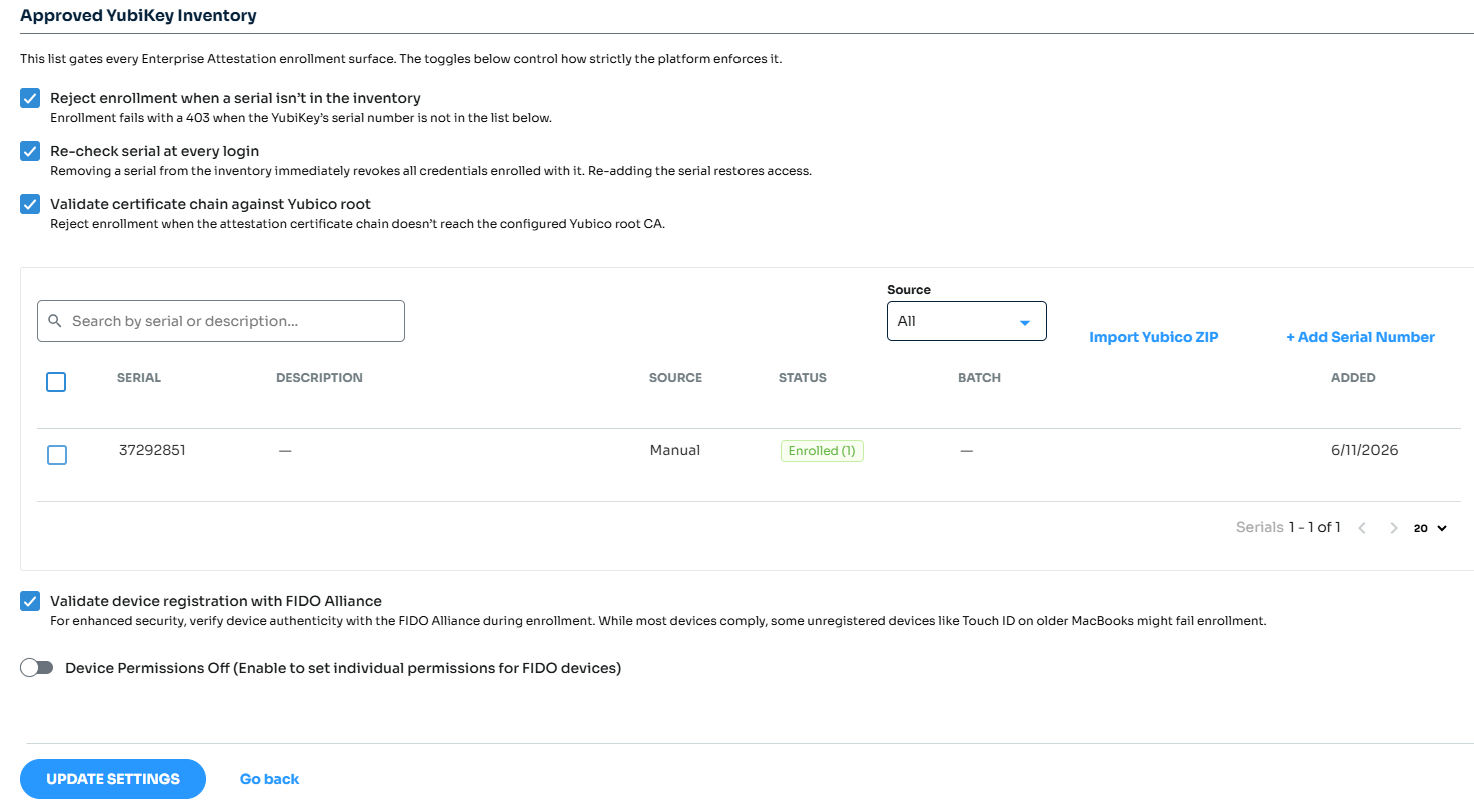This screenshot has width=1474, height=812.
Task: Go to previous page of serials
Action: (1362, 528)
